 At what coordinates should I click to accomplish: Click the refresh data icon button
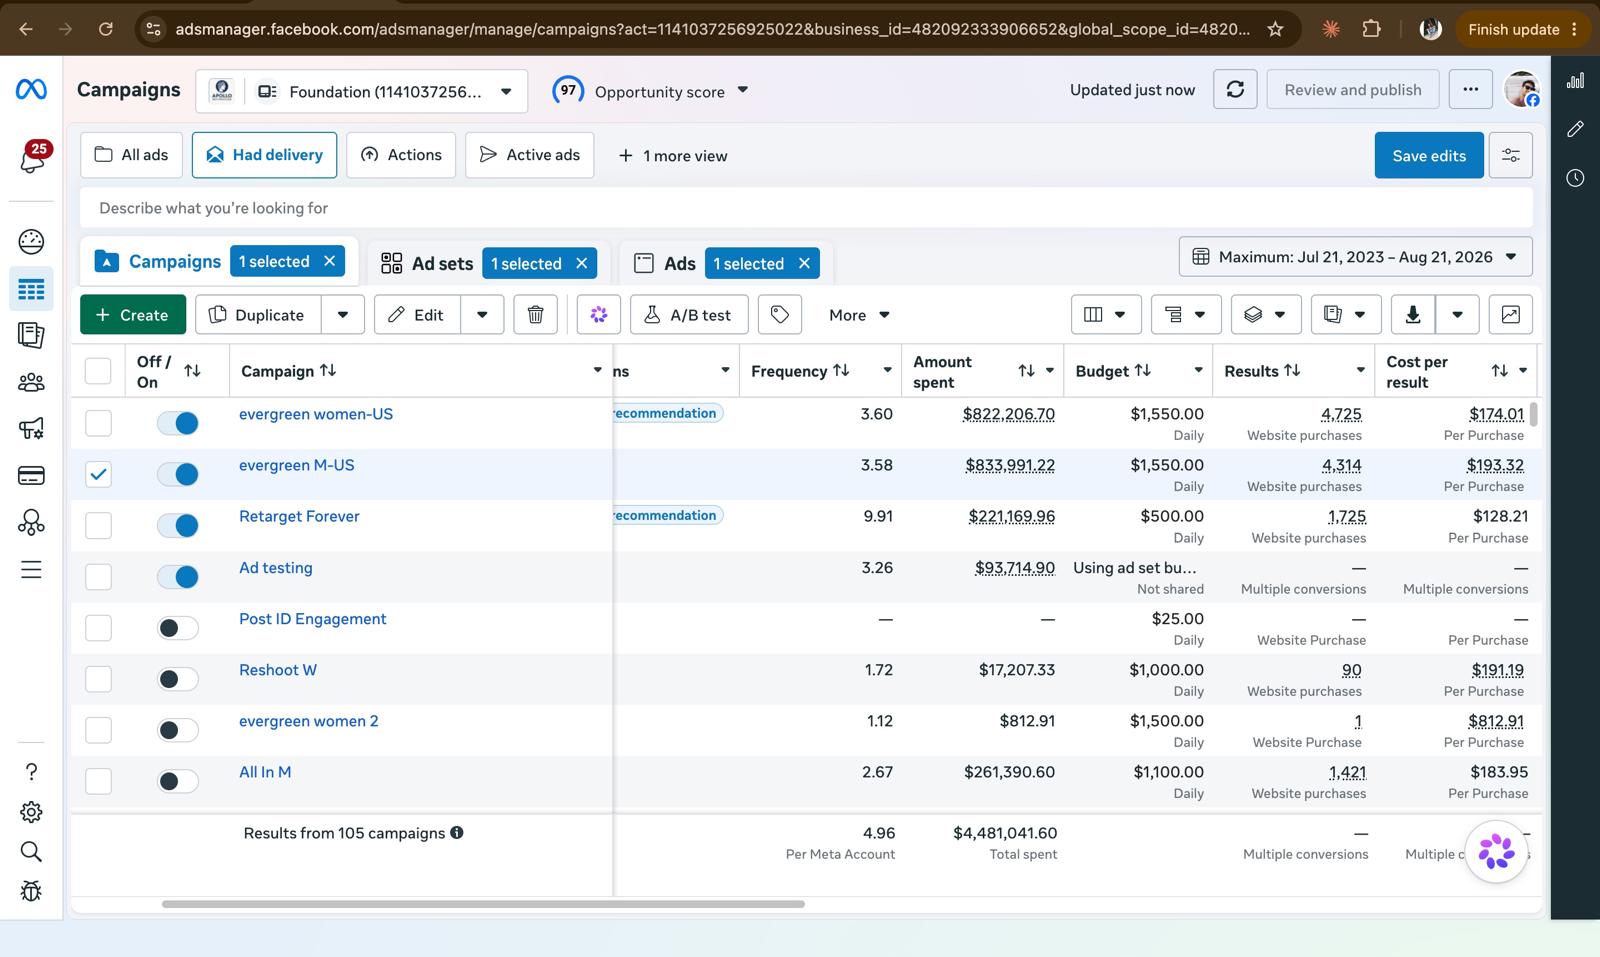coord(1235,90)
